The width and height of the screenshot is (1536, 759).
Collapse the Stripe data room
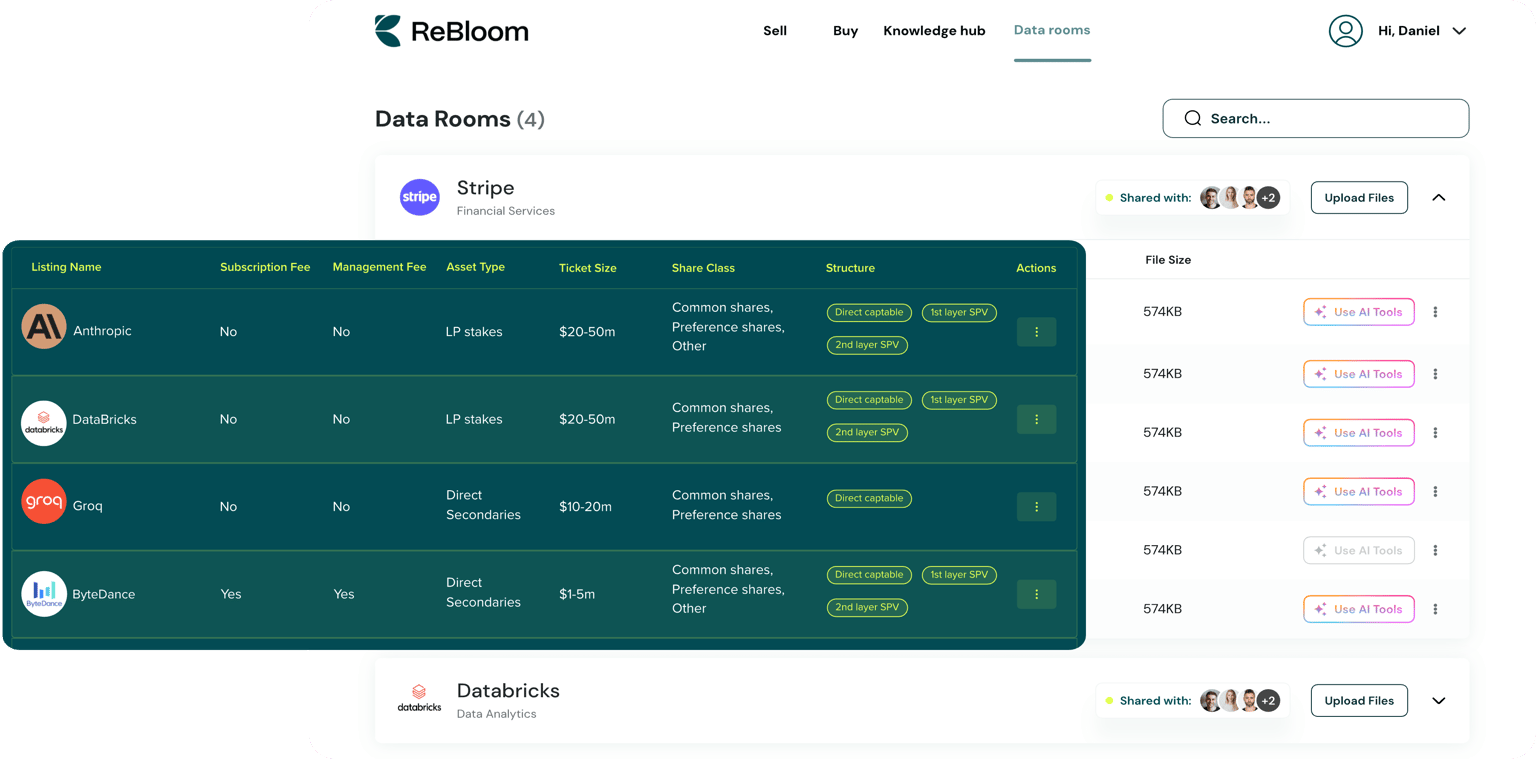click(1438, 198)
